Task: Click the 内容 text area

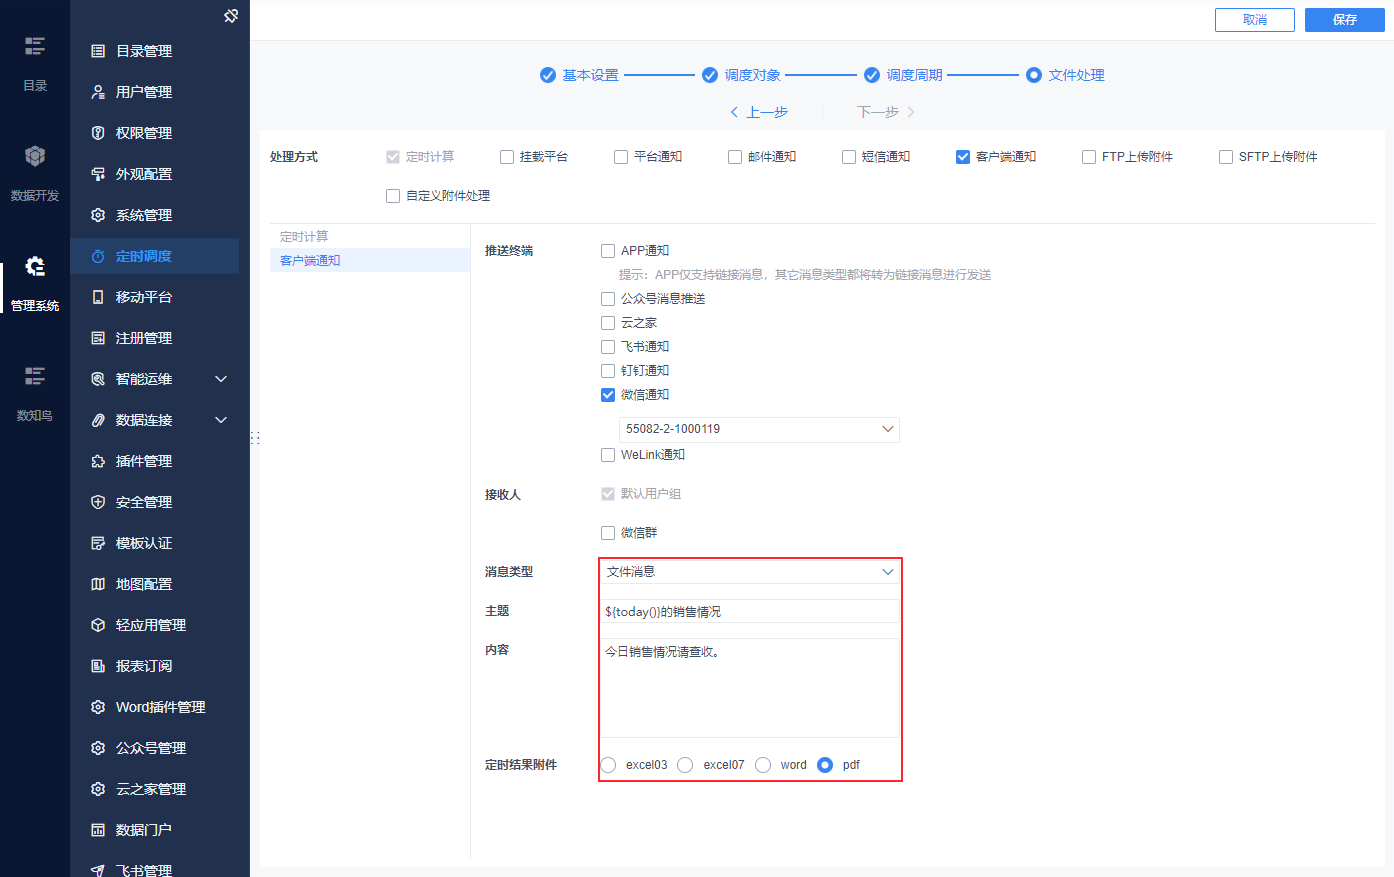Action: pos(750,688)
